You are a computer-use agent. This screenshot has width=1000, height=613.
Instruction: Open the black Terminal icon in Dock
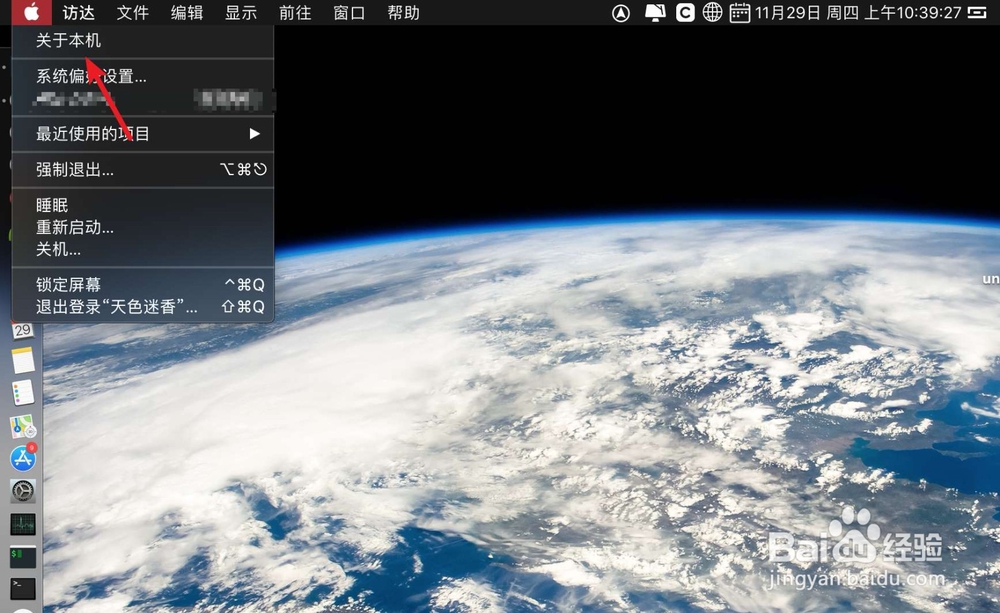tap(23, 589)
